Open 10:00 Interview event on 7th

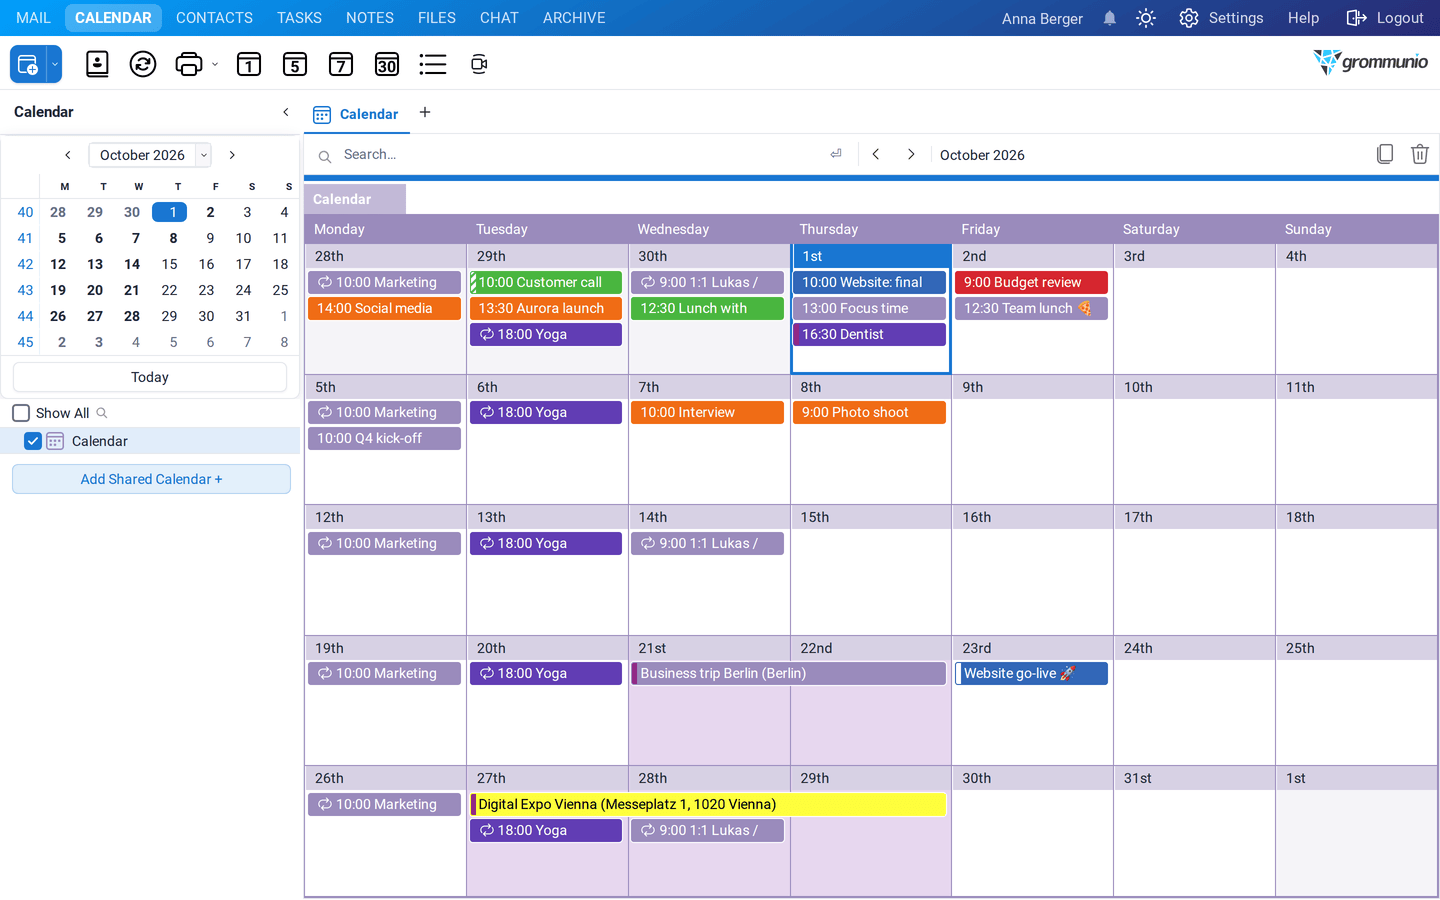(x=707, y=412)
